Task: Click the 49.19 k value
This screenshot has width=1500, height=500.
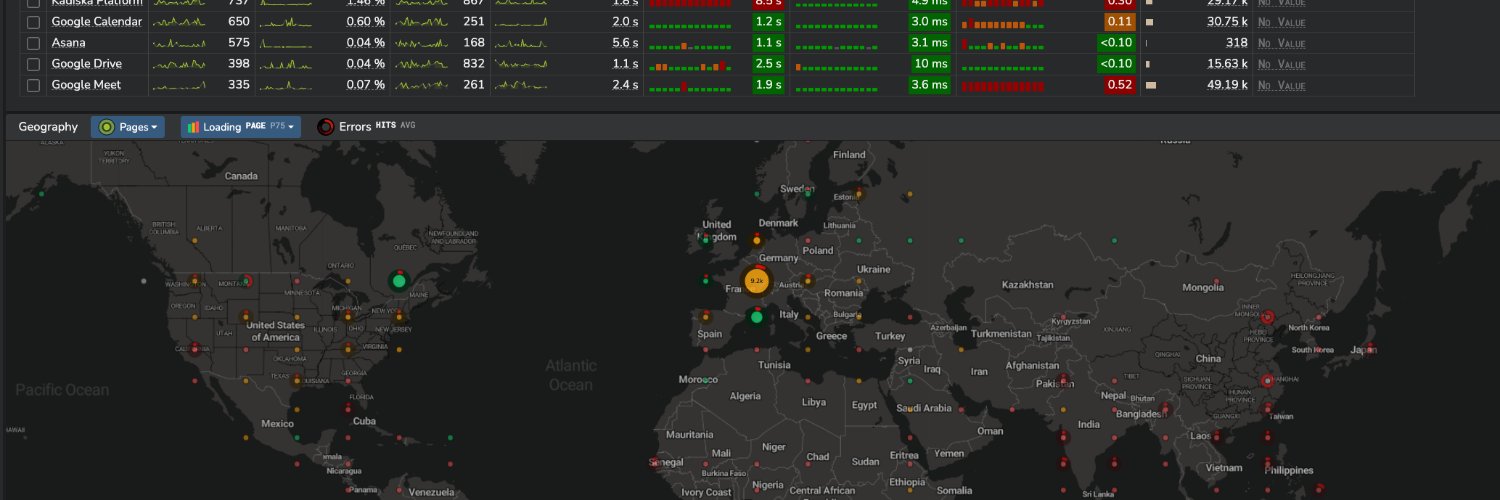Action: coord(1227,85)
